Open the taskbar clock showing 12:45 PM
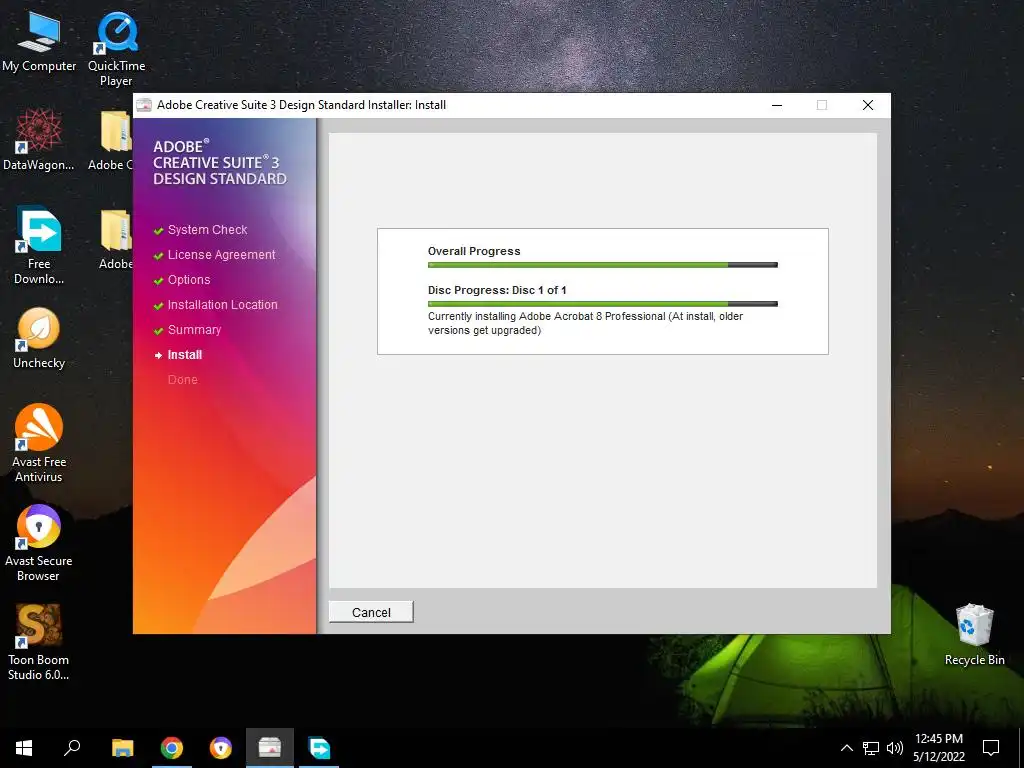1024x768 pixels. 939,748
